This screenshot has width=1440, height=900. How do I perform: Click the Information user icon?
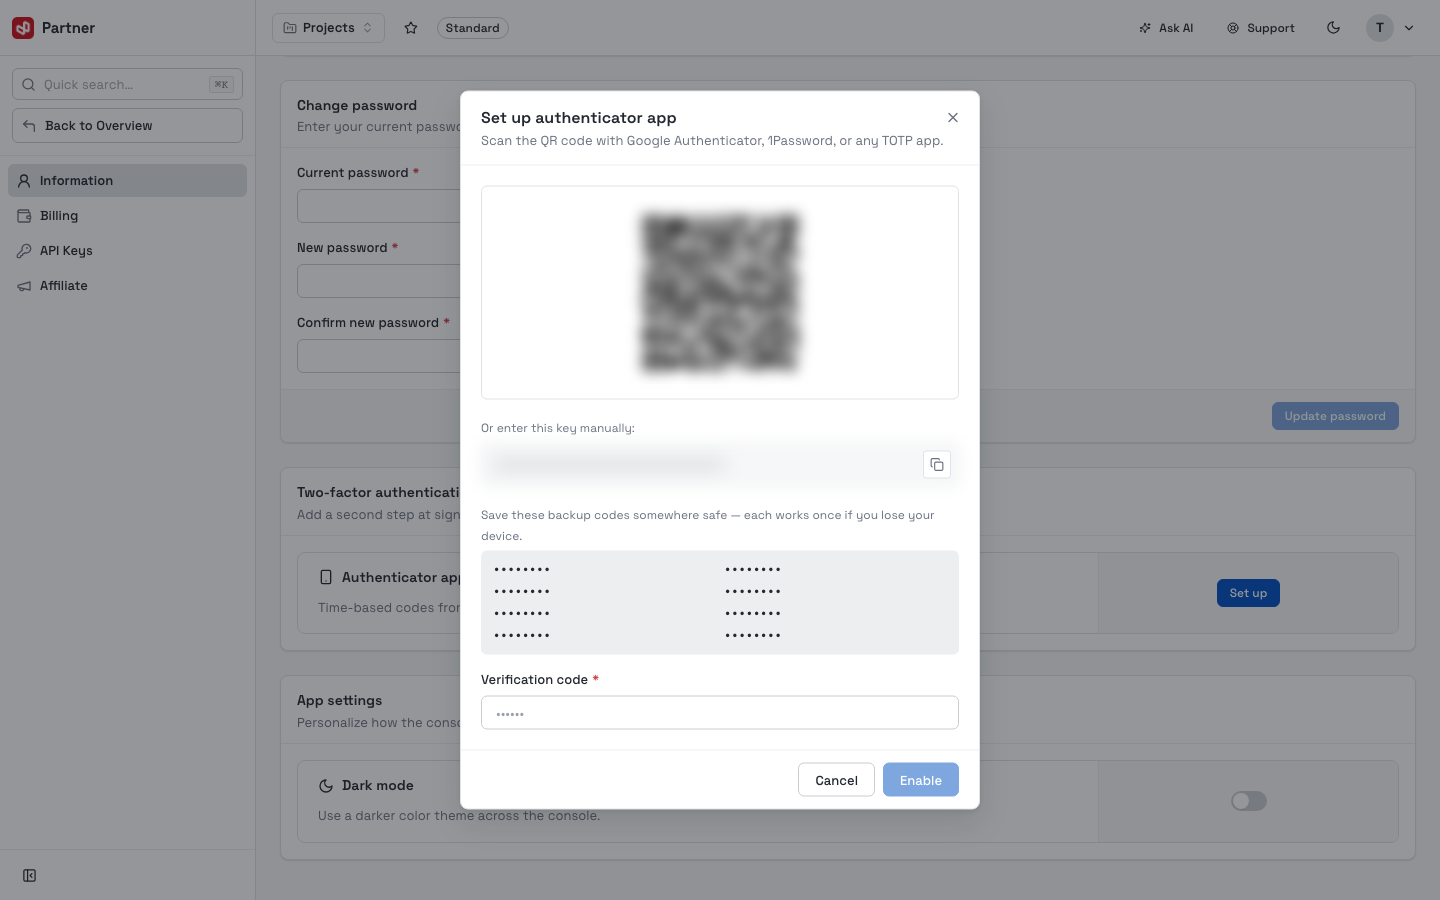click(x=24, y=181)
